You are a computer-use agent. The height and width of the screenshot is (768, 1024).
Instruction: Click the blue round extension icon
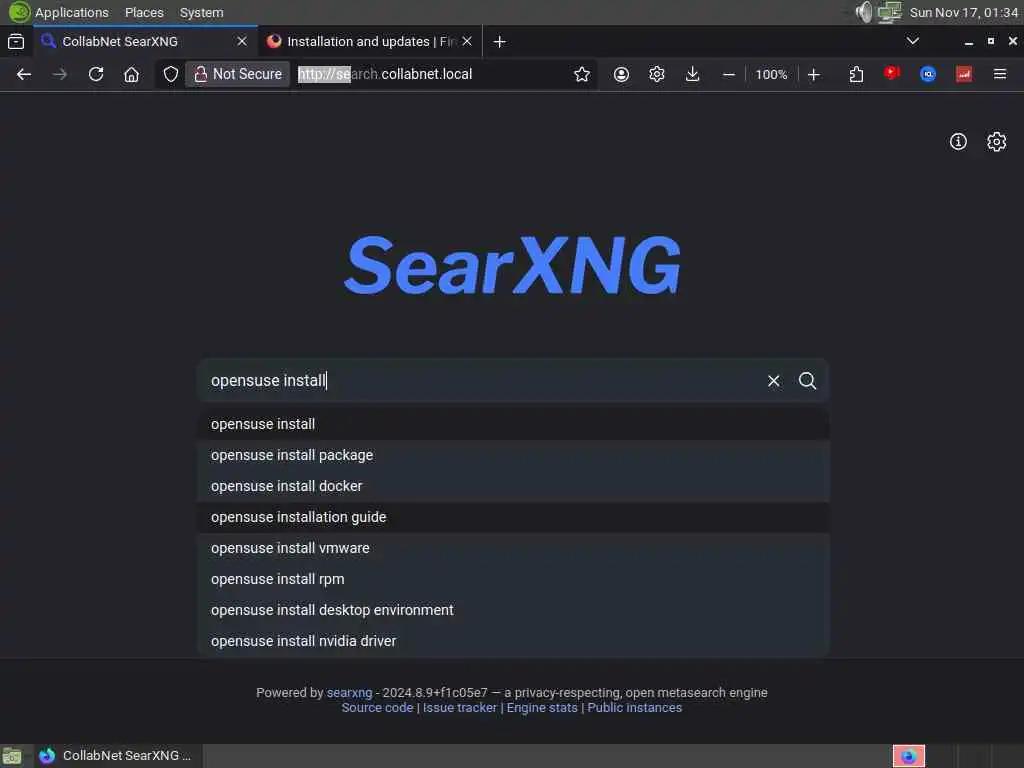pyautogui.click(x=928, y=74)
